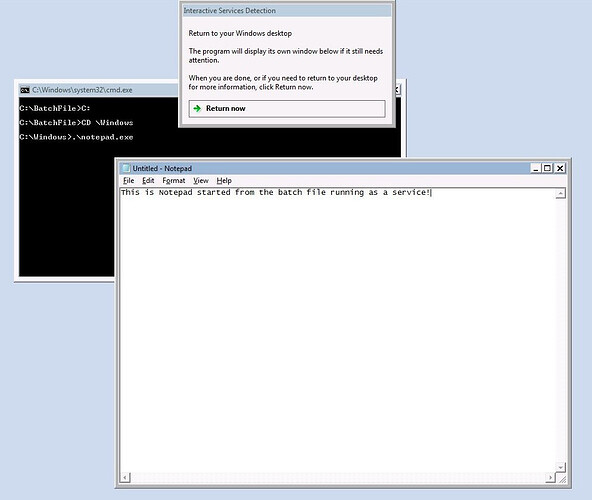This screenshot has width=592, height=500.
Task: Open the Edit menu in Notepad
Action: [148, 181]
